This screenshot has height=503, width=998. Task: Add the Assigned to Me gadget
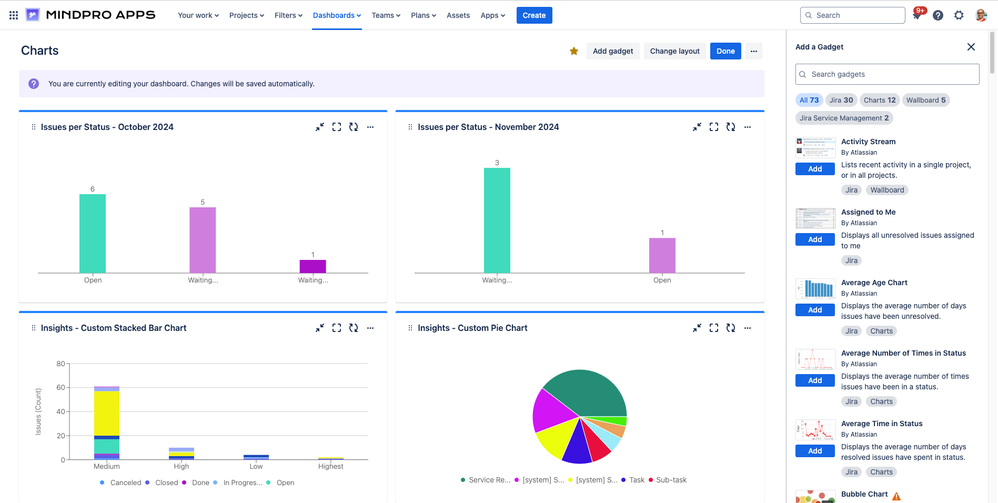815,239
